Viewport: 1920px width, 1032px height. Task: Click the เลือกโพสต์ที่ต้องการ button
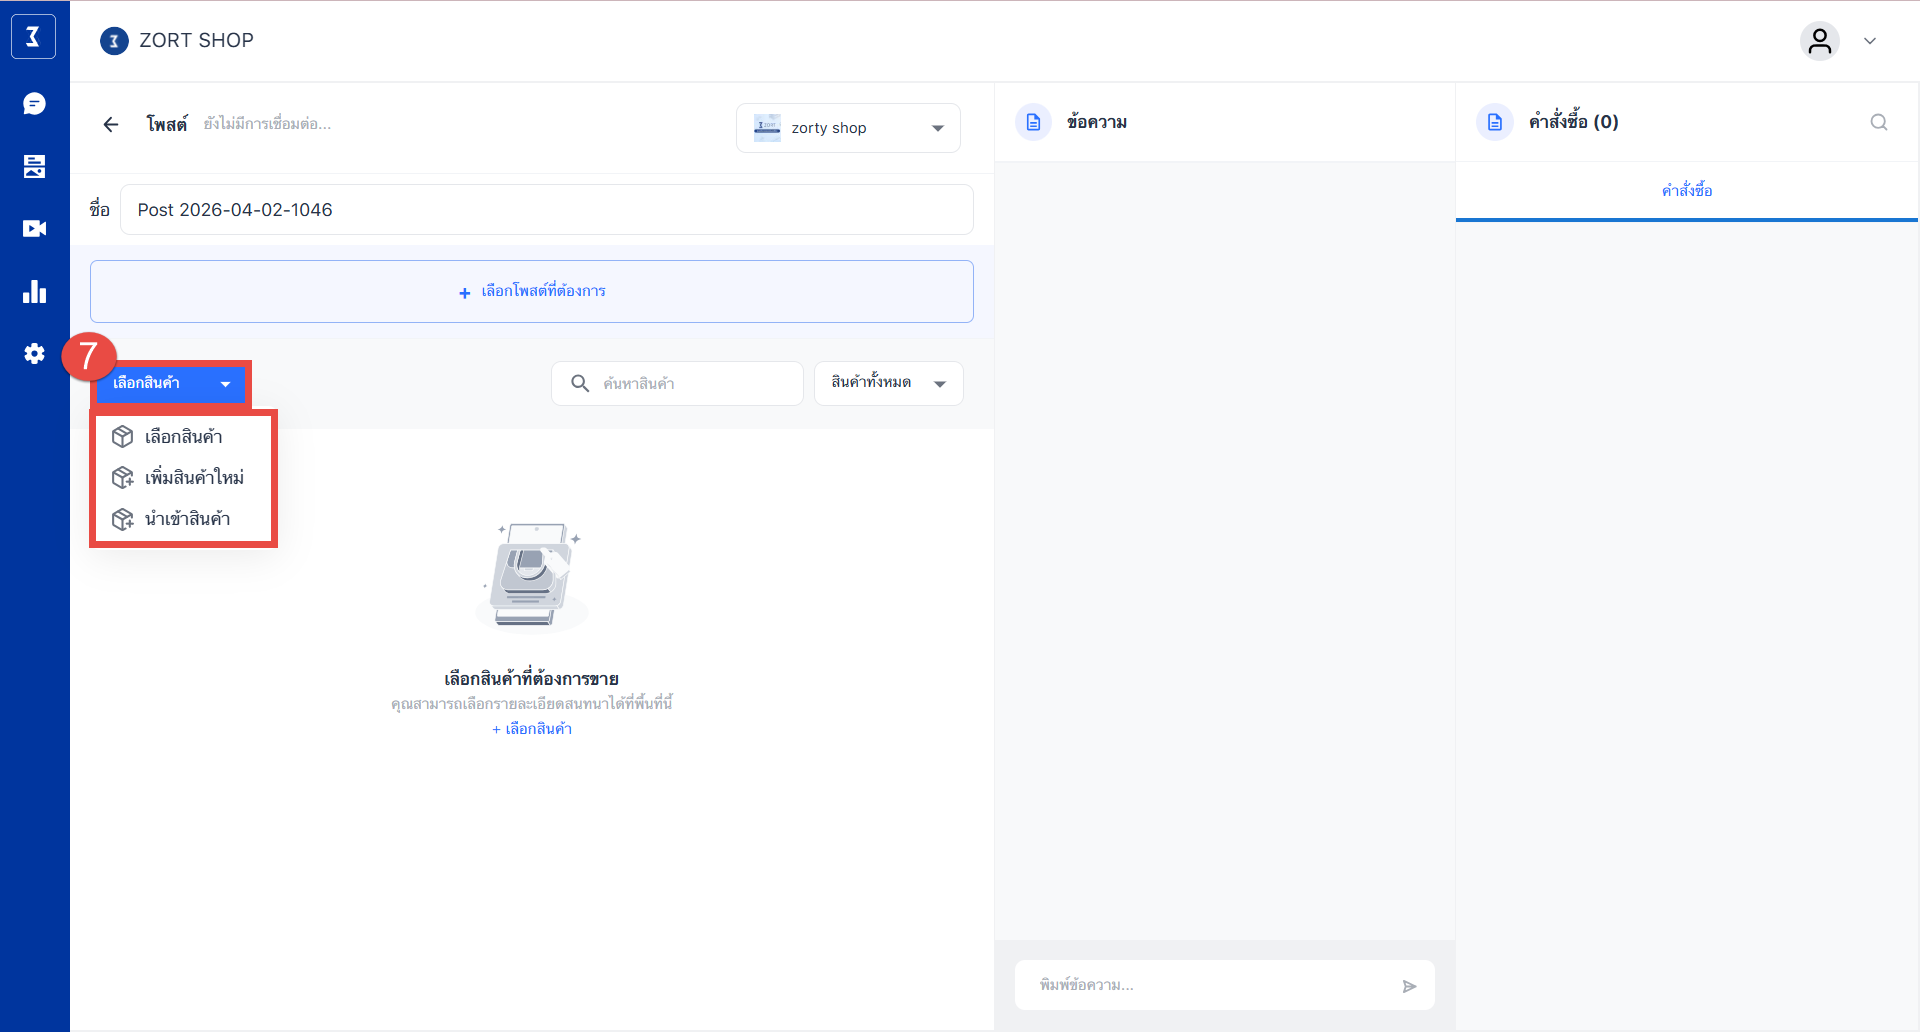click(532, 291)
